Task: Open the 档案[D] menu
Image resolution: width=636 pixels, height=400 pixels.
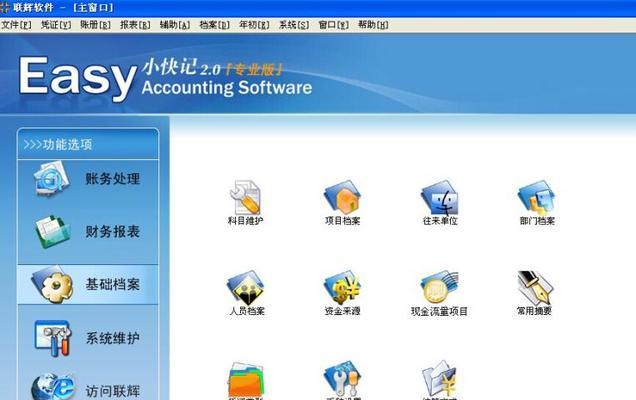Action: pos(215,25)
